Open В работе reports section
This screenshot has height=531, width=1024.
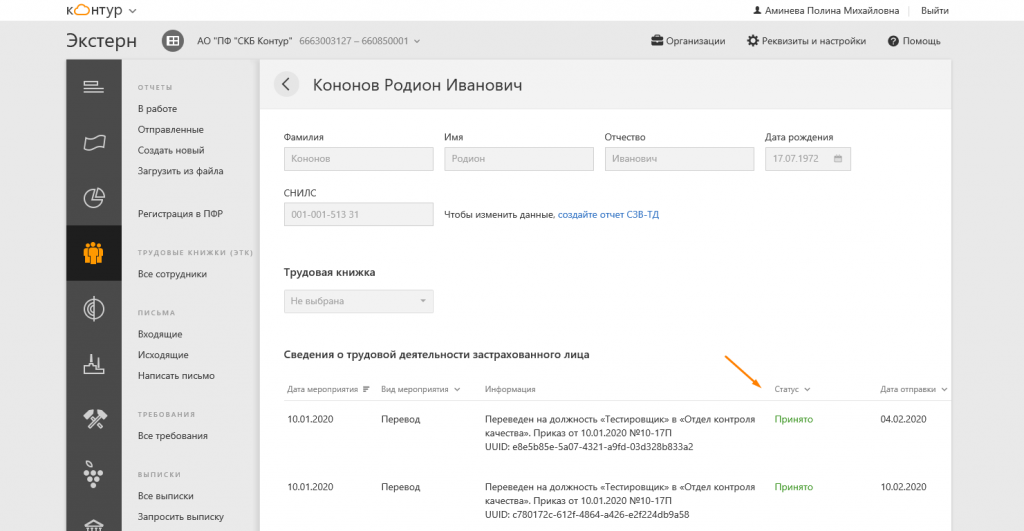point(157,108)
